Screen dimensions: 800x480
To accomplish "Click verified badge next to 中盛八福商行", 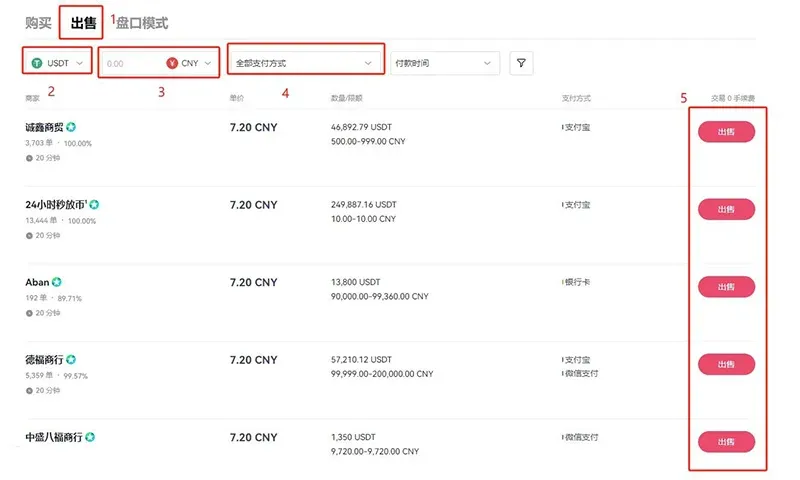I will (90, 437).
